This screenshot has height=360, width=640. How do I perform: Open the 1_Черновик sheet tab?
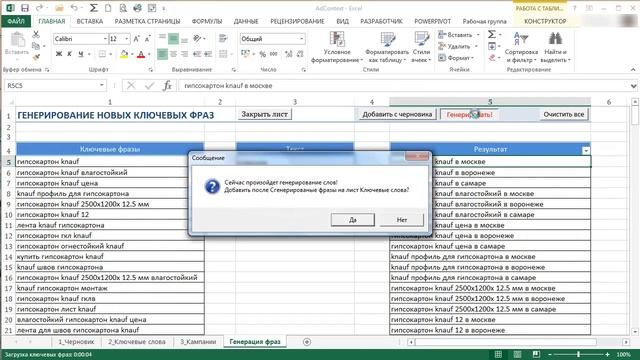[76, 342]
